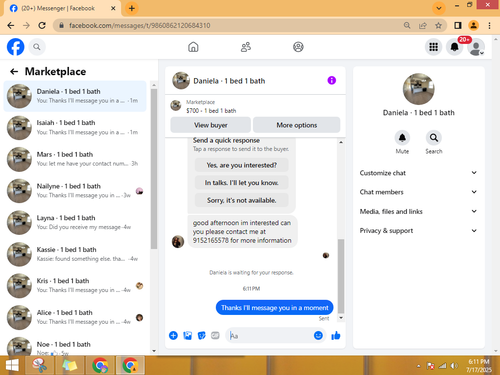Image resolution: width=500 pixels, height=375 pixels.
Task: Open Snipping Tool in taskbar
Action: pyautogui.click(x=40, y=365)
